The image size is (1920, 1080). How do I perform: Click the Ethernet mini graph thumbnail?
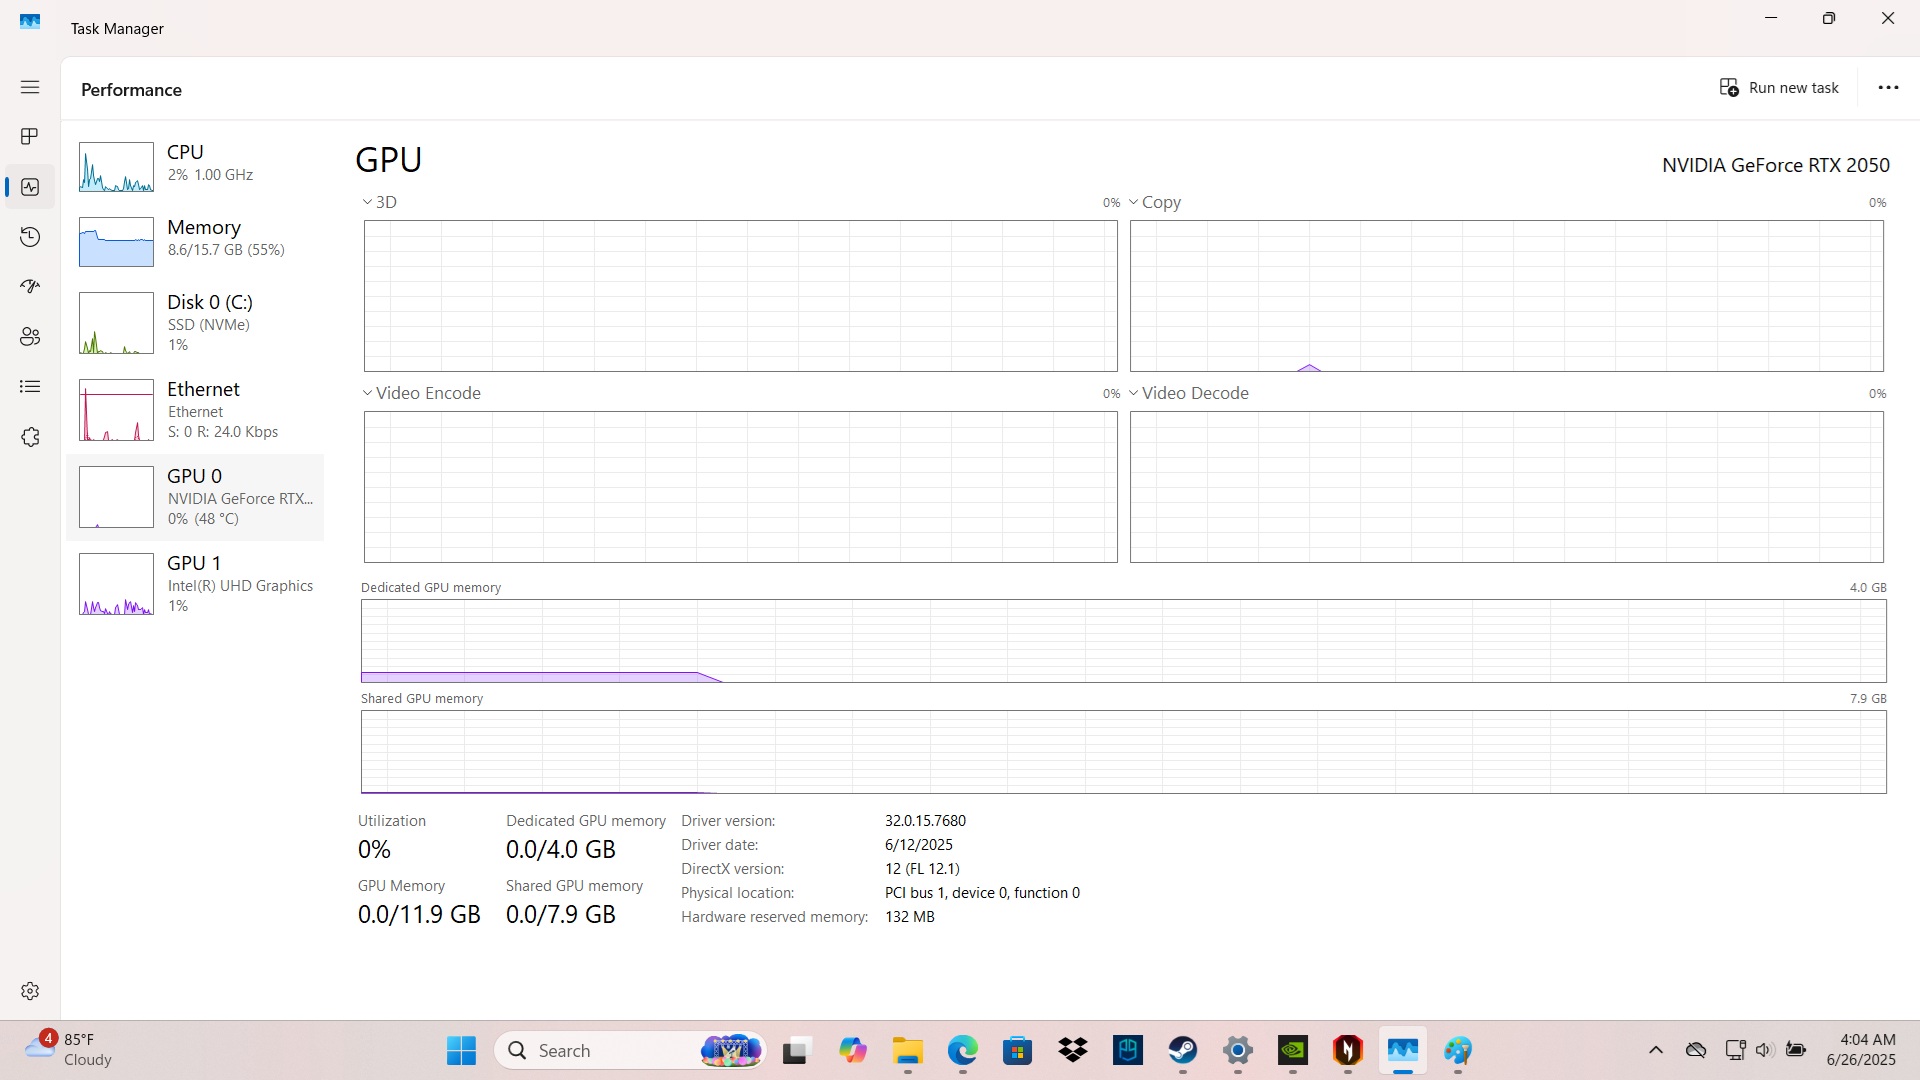[x=116, y=410]
